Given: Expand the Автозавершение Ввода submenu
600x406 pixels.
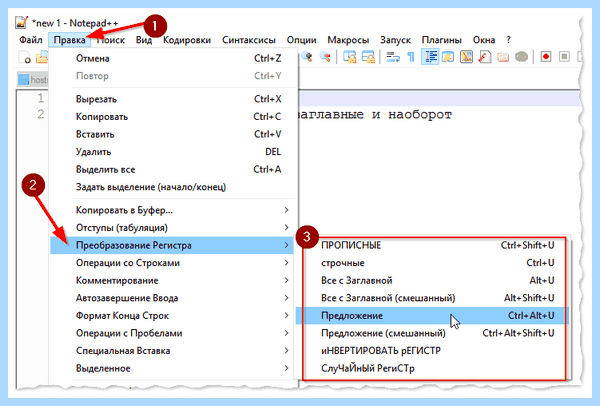Looking at the screenshot, I should click(174, 298).
